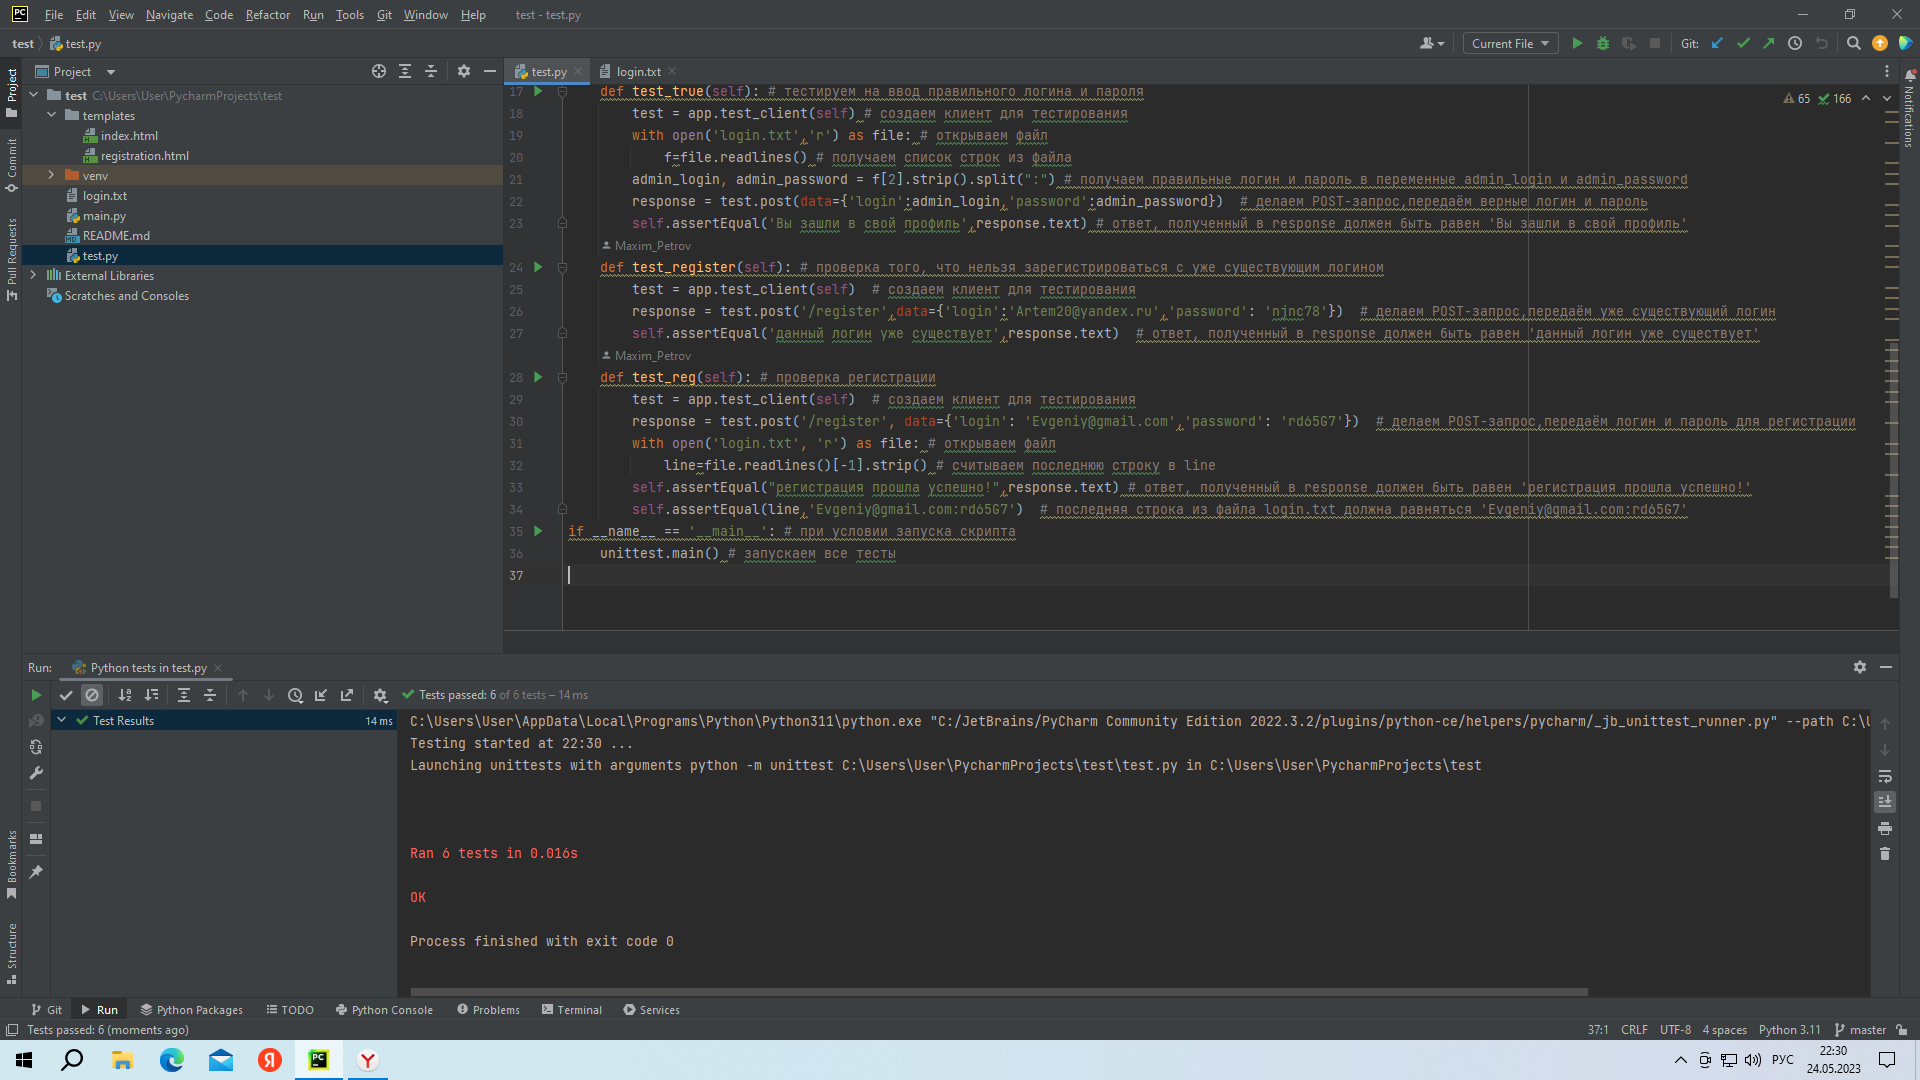The width and height of the screenshot is (1920, 1080).
Task: Open the Current File run configuration dropdown
Action: tap(1510, 44)
